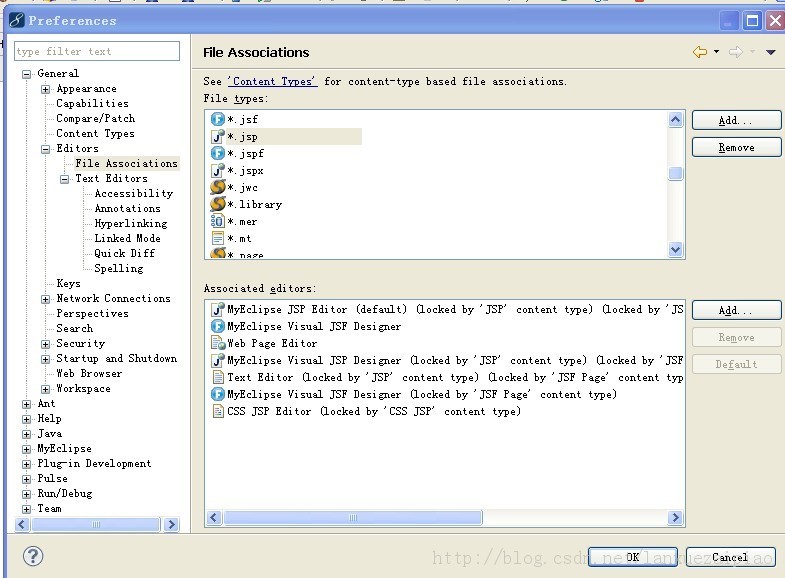The height and width of the screenshot is (578, 785).
Task: Open Hyperlinking preference page
Action: point(131,224)
